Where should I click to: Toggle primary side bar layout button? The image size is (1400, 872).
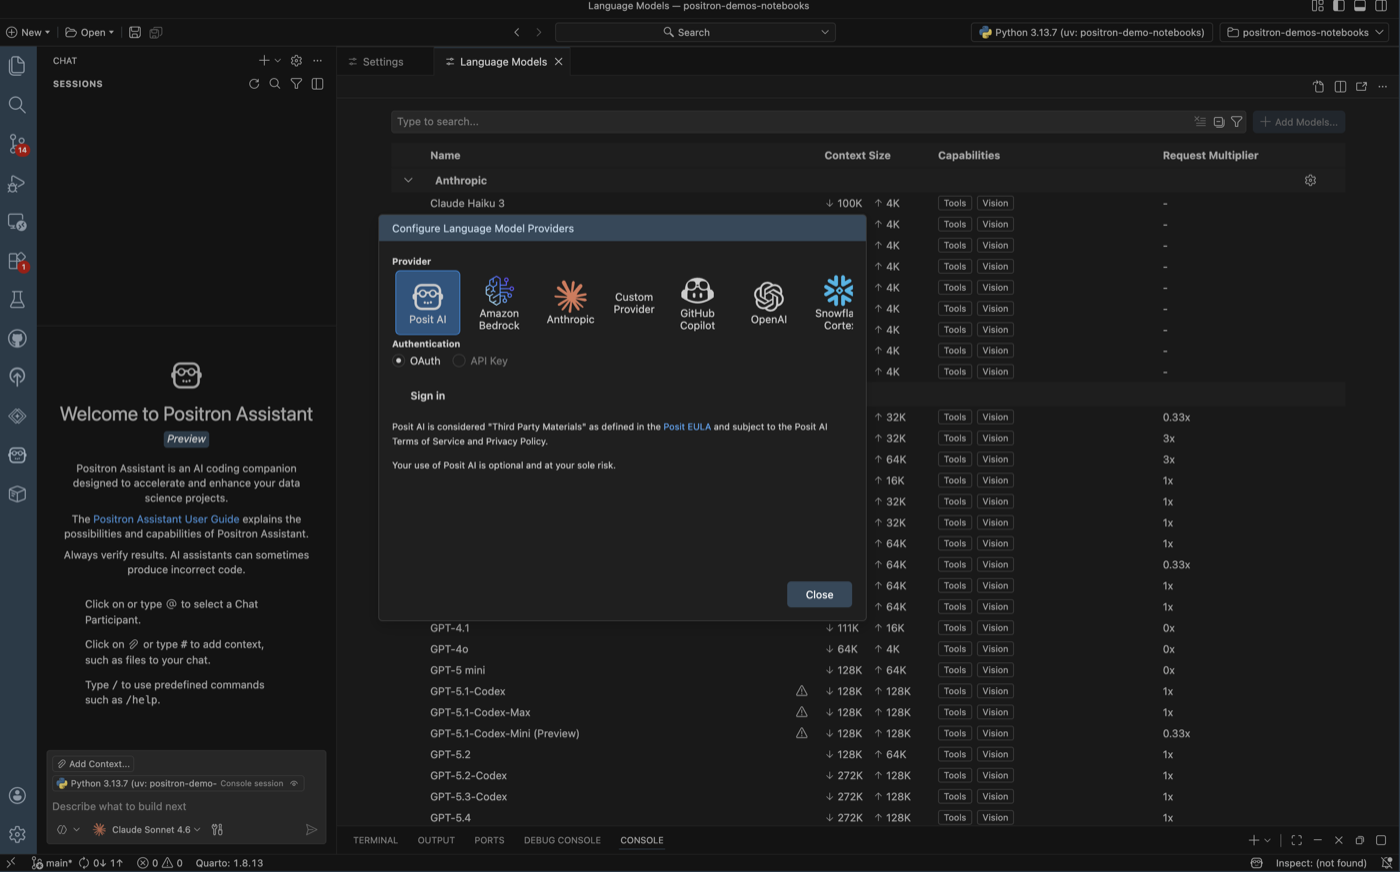click(1338, 6)
